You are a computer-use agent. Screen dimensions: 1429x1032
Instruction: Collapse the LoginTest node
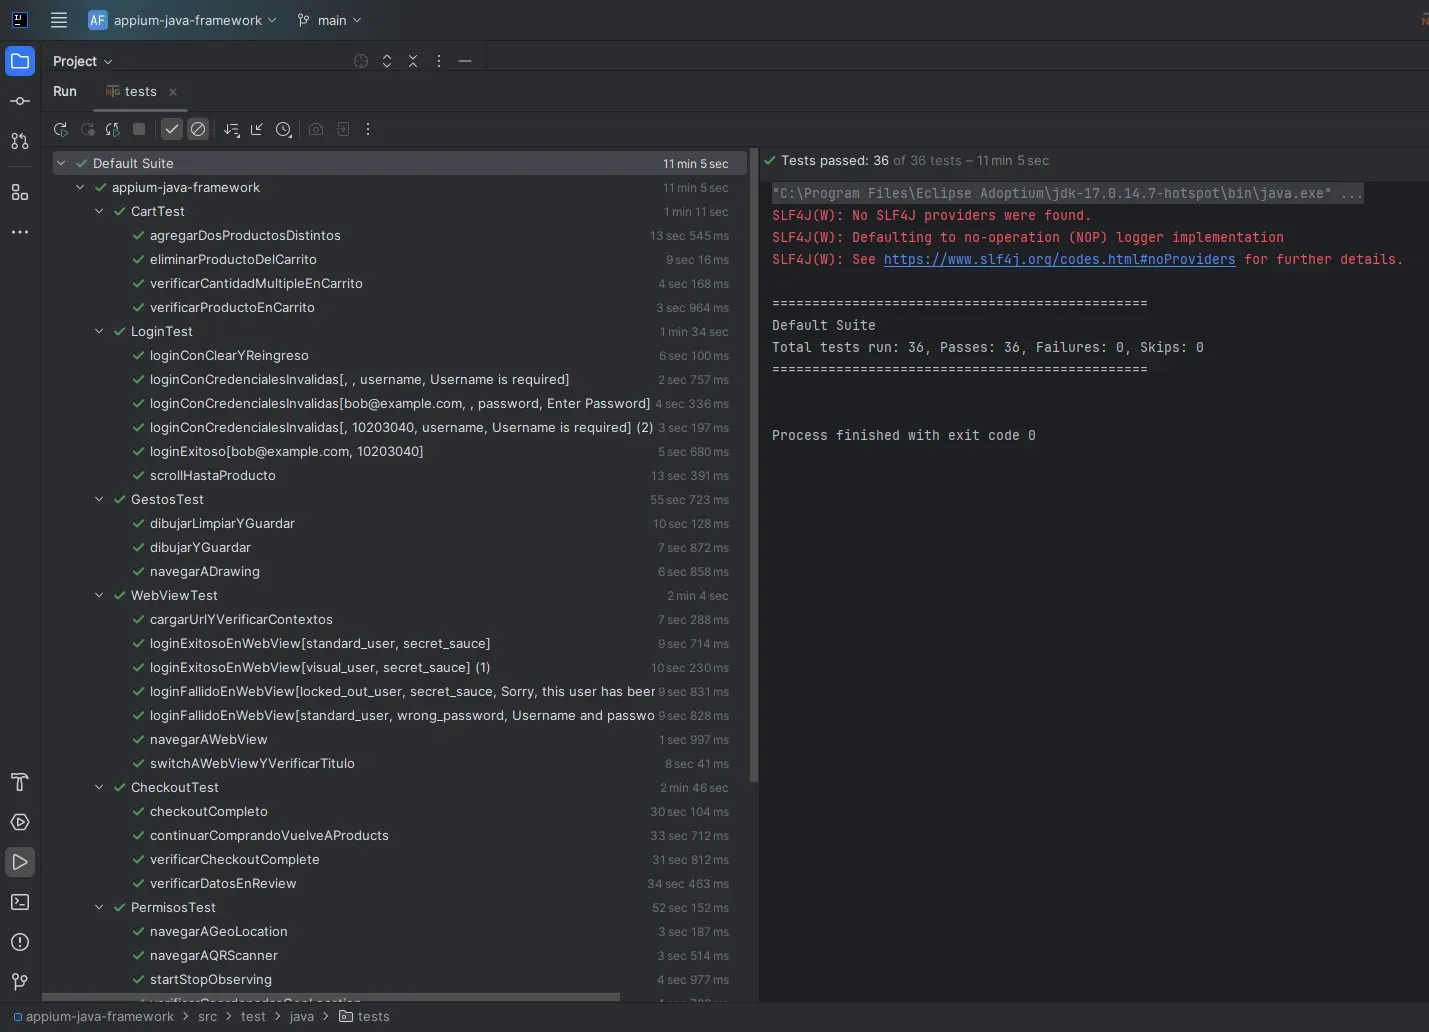point(99,331)
